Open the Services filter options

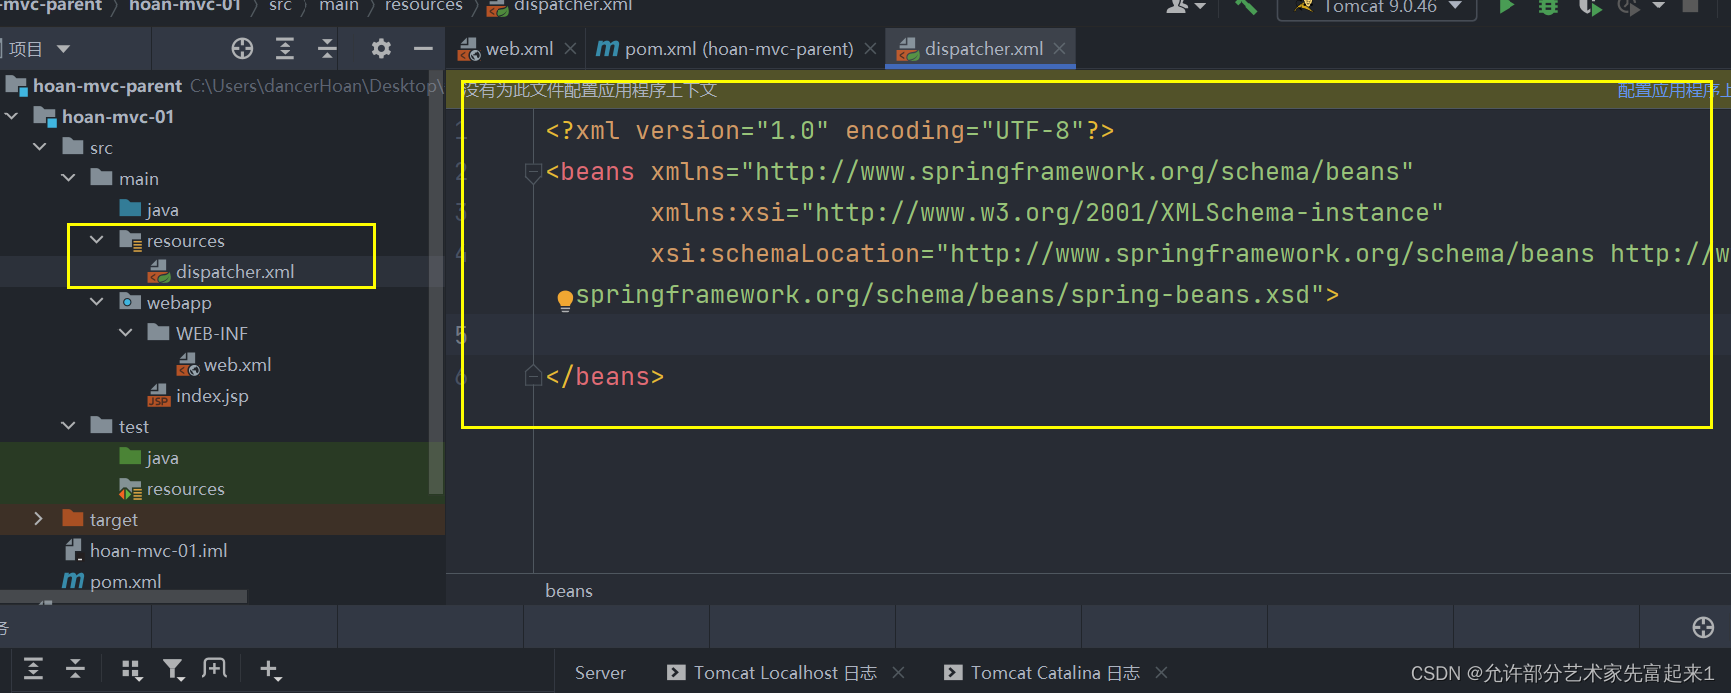click(173, 669)
